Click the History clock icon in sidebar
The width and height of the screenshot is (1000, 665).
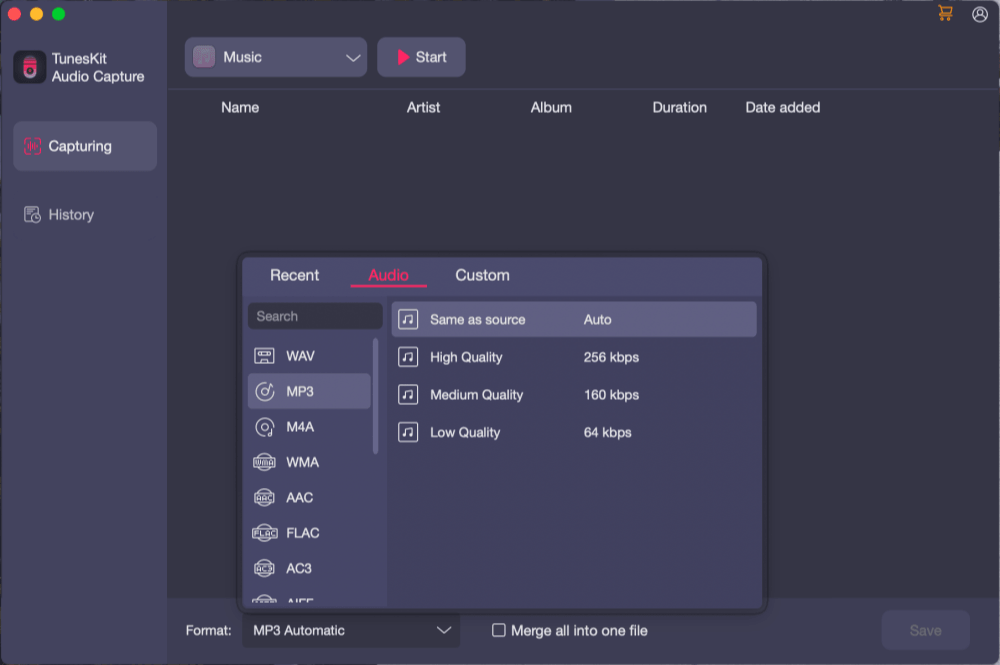click(x=32, y=215)
